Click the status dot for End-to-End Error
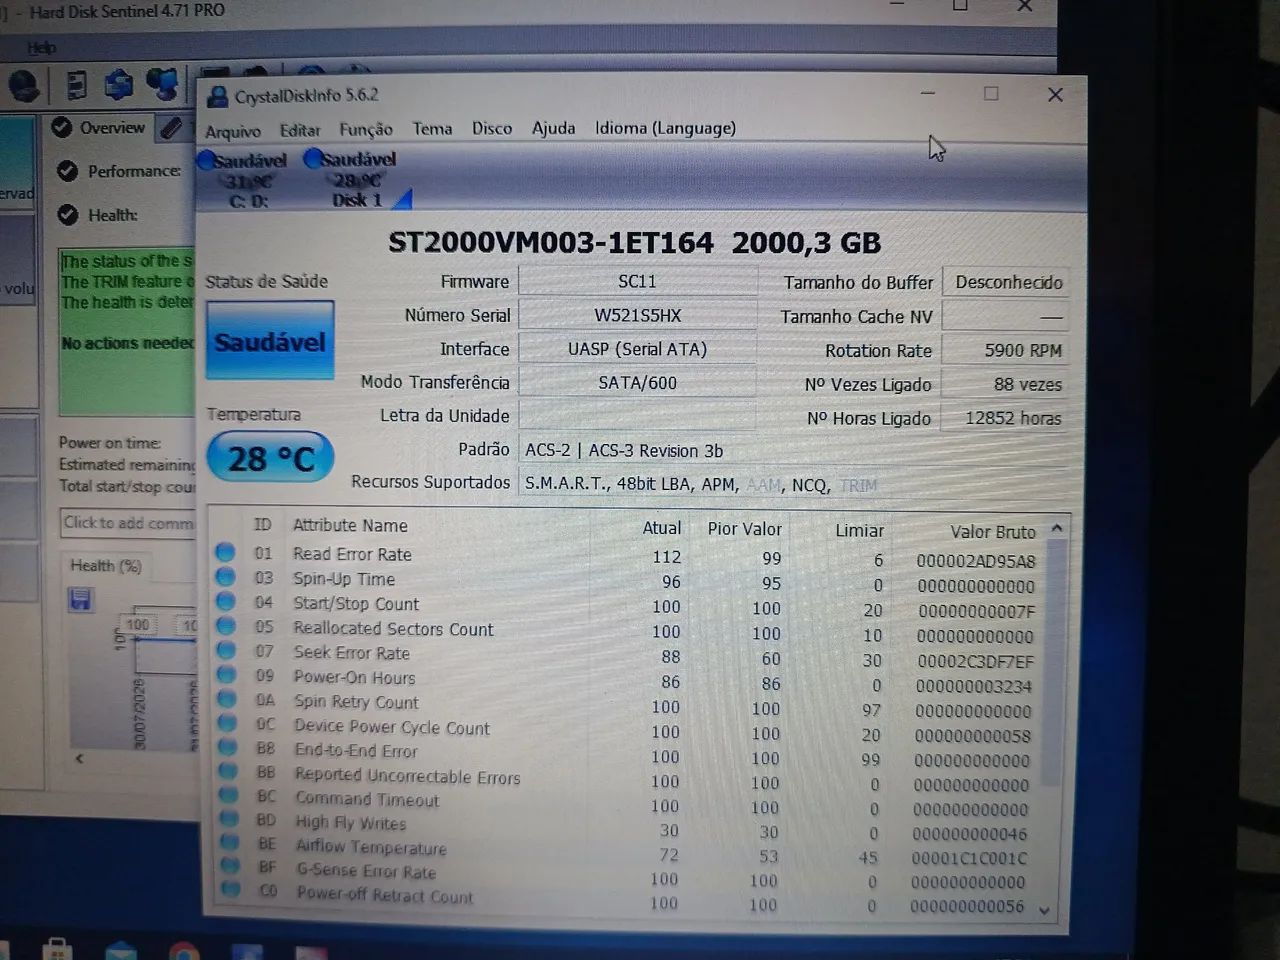 [x=228, y=746]
